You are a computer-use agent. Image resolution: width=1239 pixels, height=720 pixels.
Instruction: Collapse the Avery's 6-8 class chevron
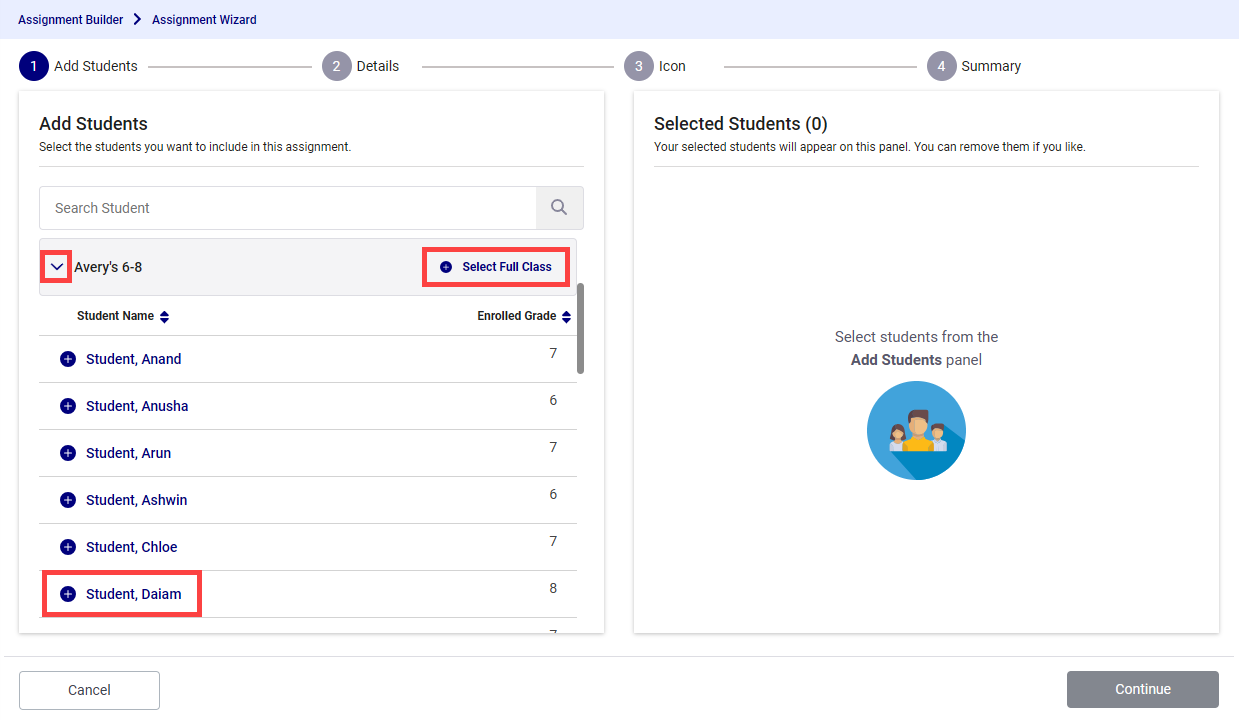[x=57, y=267]
